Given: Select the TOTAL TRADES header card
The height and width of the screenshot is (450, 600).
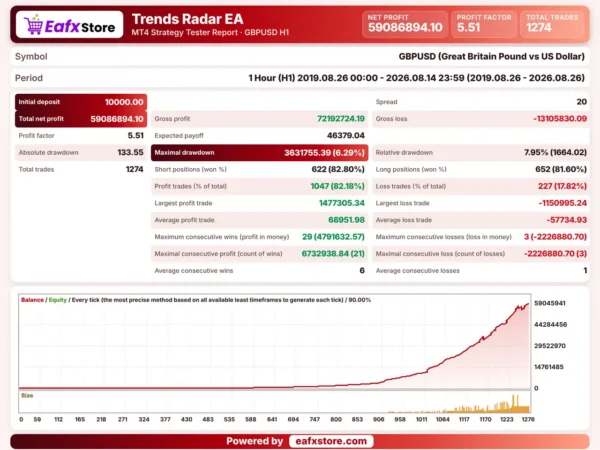Looking at the screenshot, I should [552, 24].
